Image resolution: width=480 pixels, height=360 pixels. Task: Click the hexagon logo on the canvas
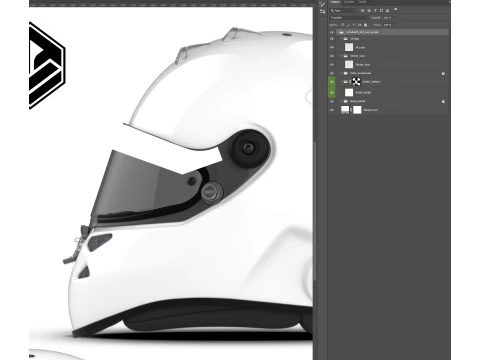[x=47, y=65]
